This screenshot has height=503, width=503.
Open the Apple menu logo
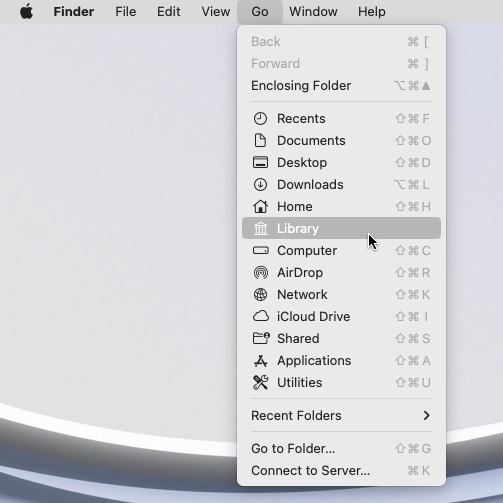[x=26, y=12]
